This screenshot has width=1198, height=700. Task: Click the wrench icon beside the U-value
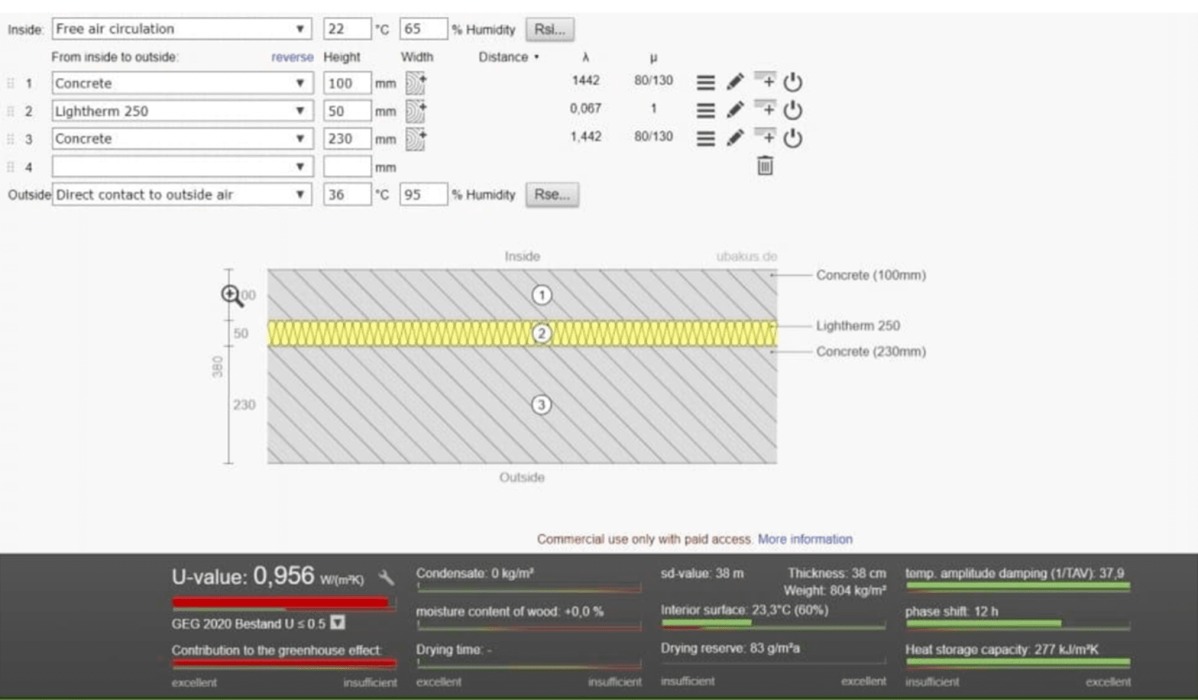point(387,577)
